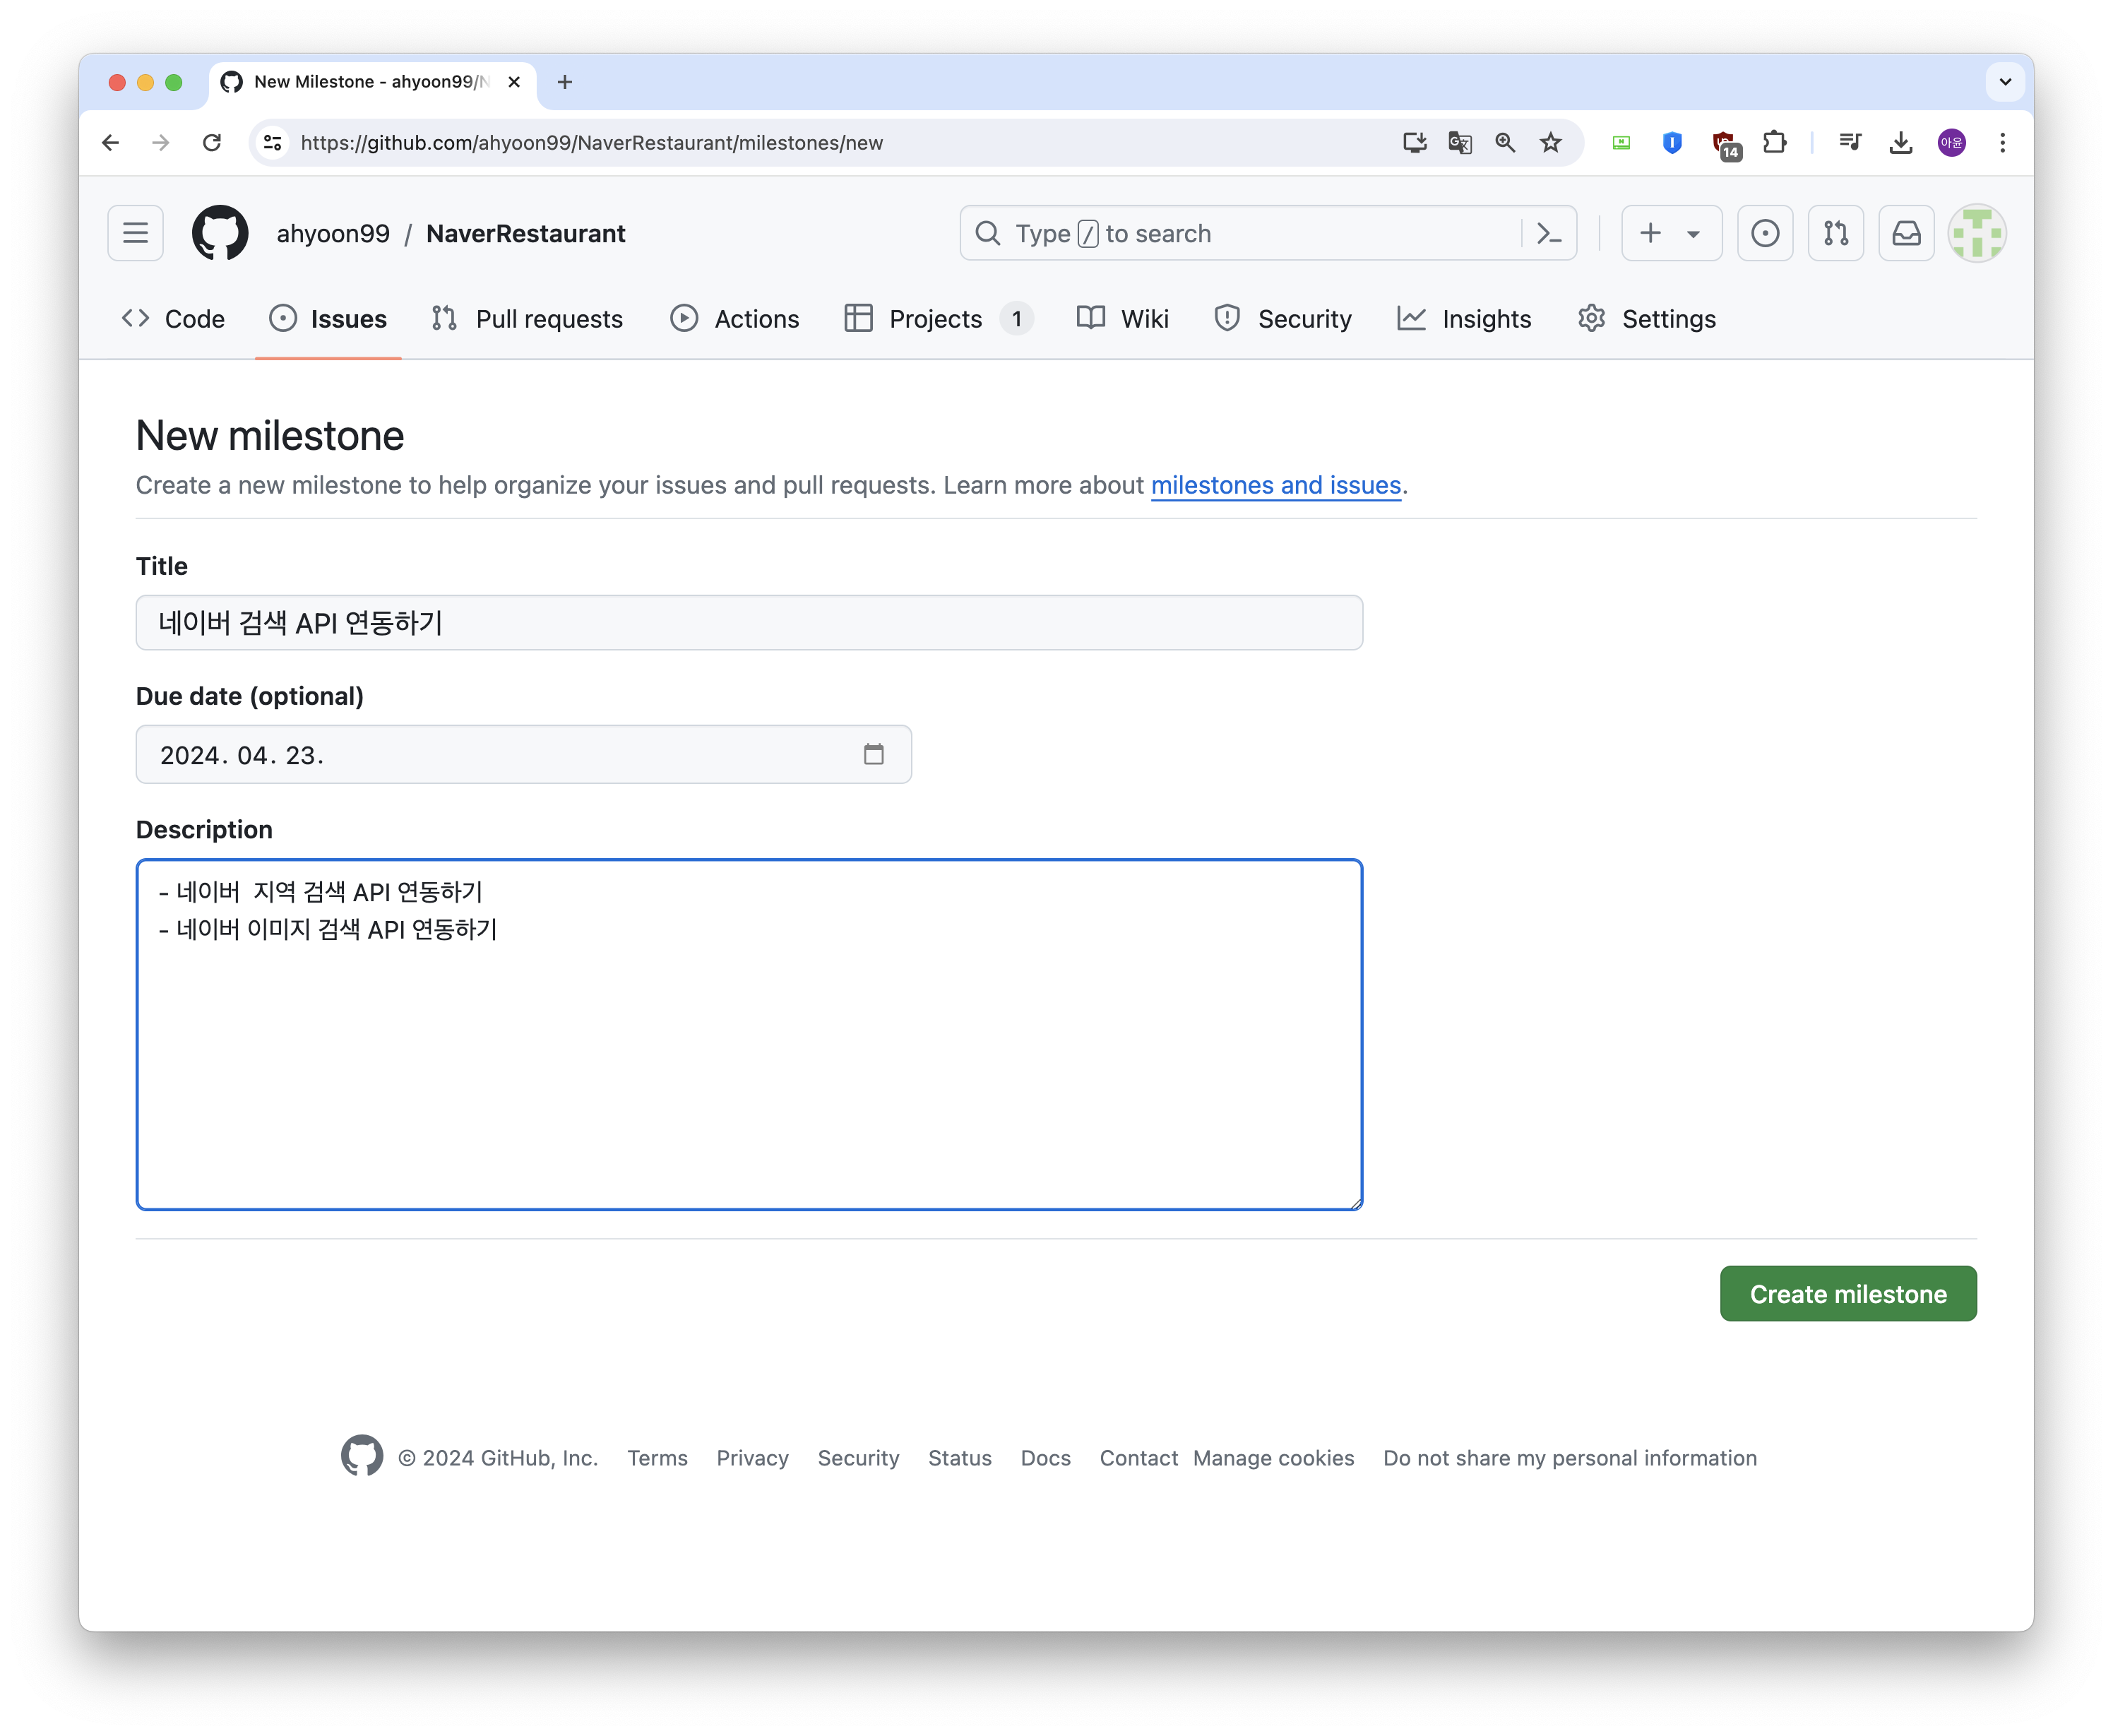Open issues icon in header
The height and width of the screenshot is (1736, 2113).
click(1765, 234)
